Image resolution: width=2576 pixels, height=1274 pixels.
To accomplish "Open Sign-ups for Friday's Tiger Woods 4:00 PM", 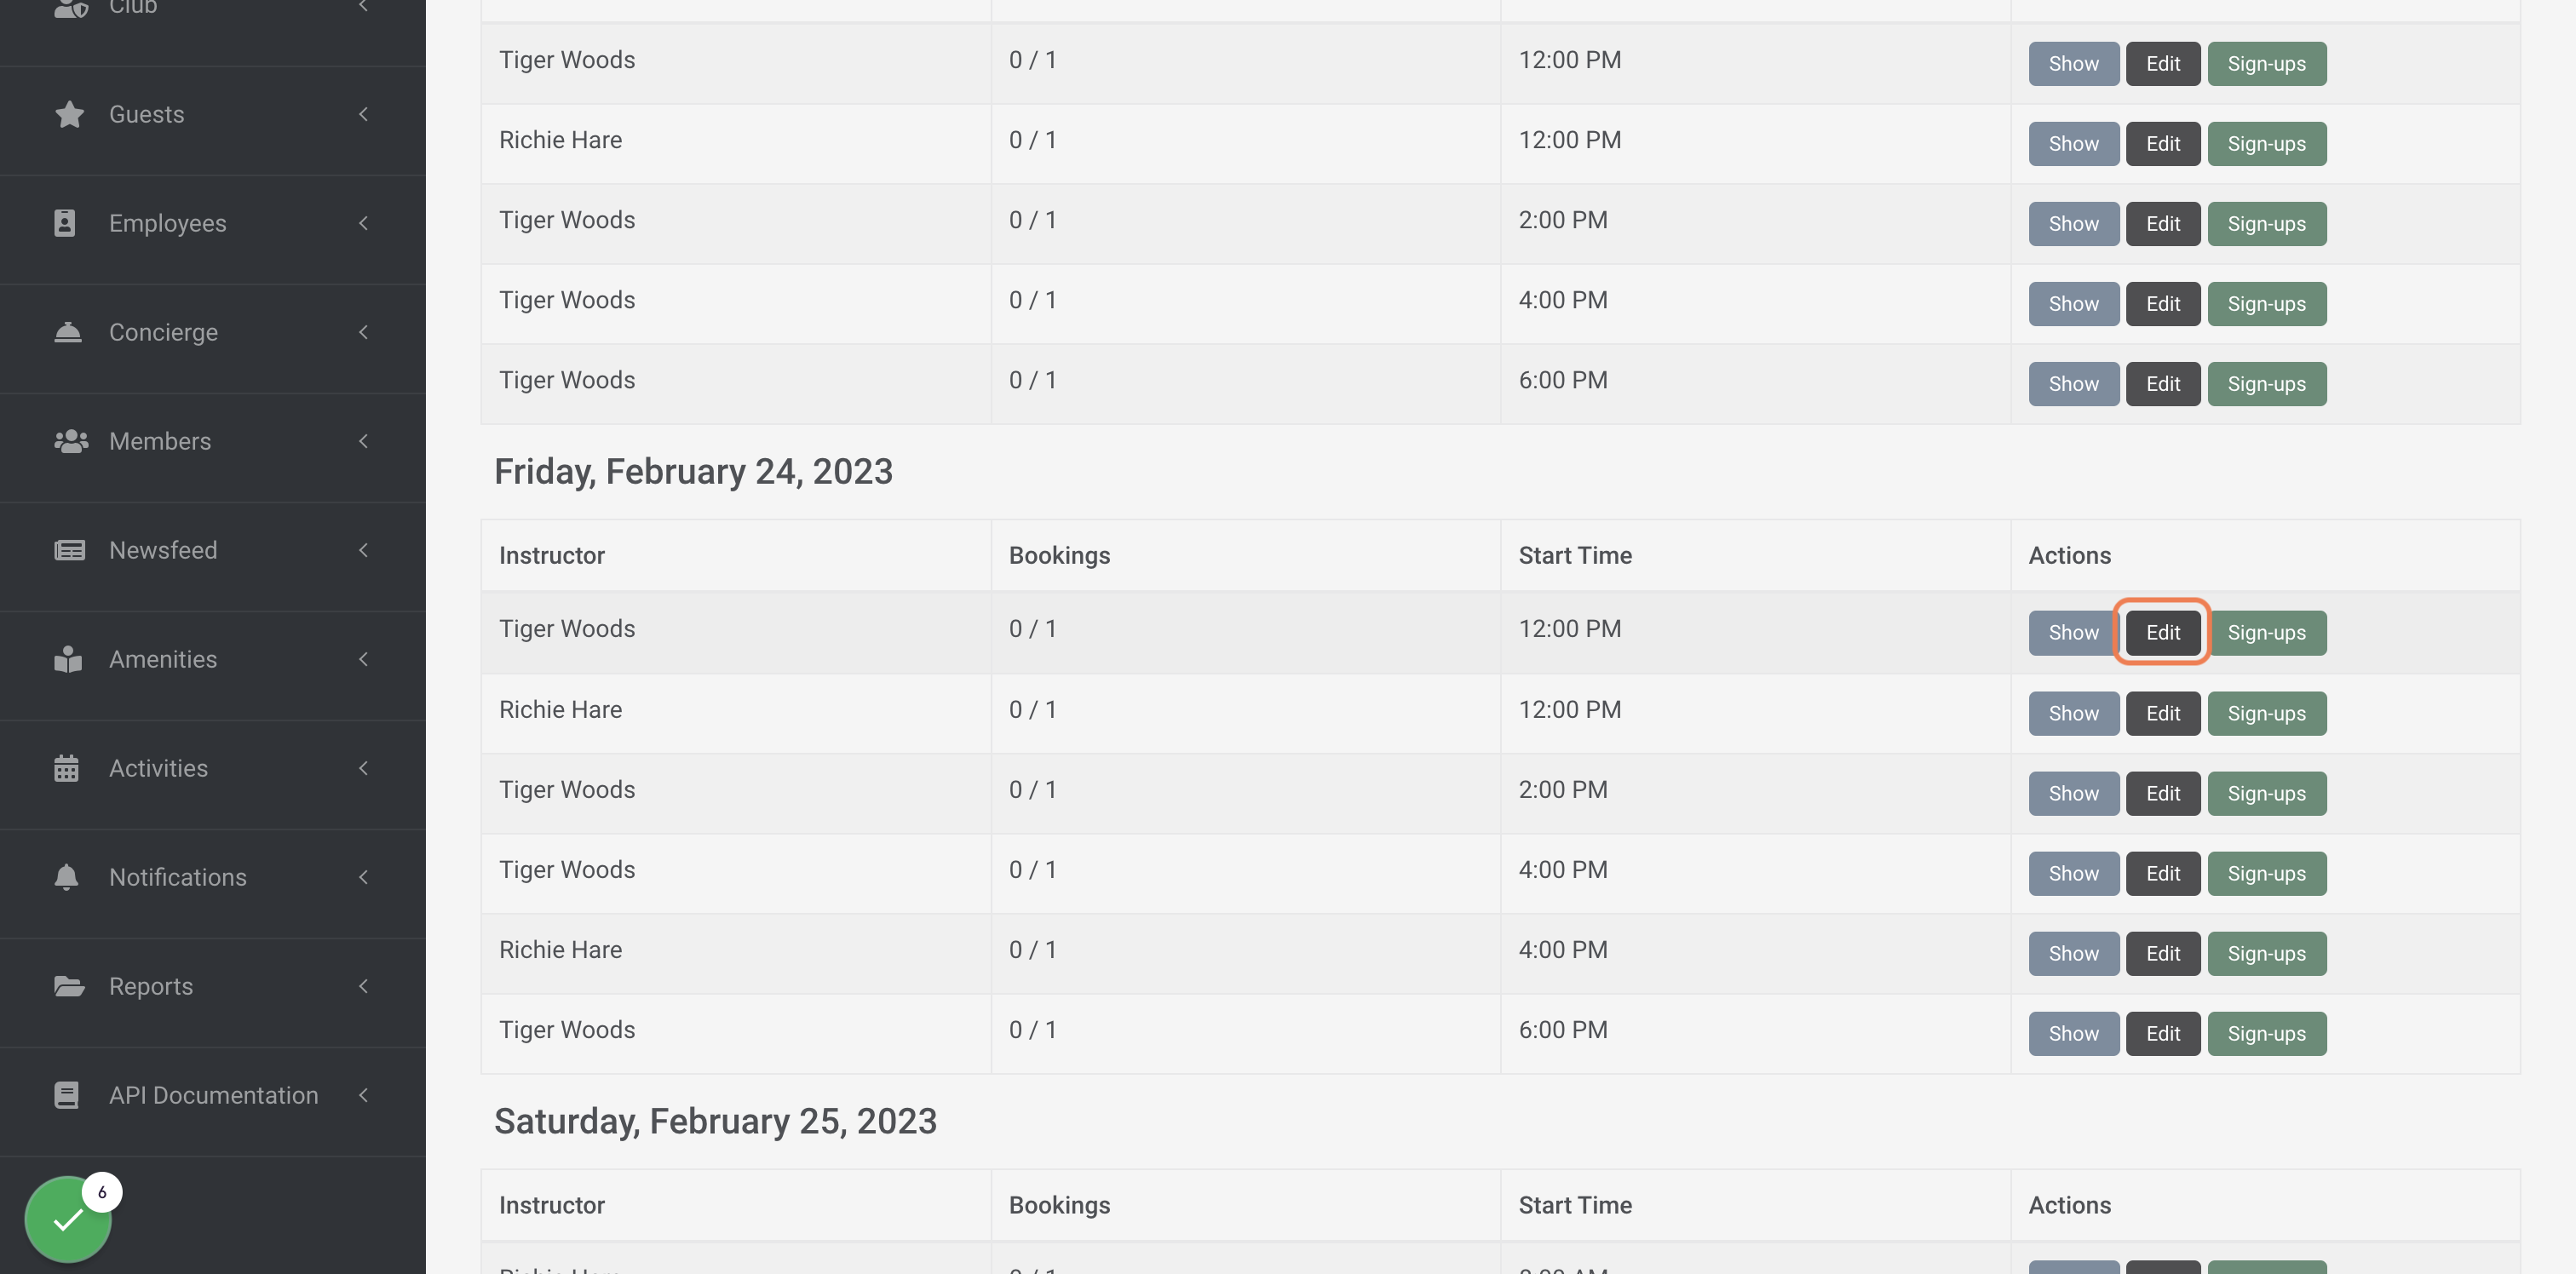I will click(2266, 873).
